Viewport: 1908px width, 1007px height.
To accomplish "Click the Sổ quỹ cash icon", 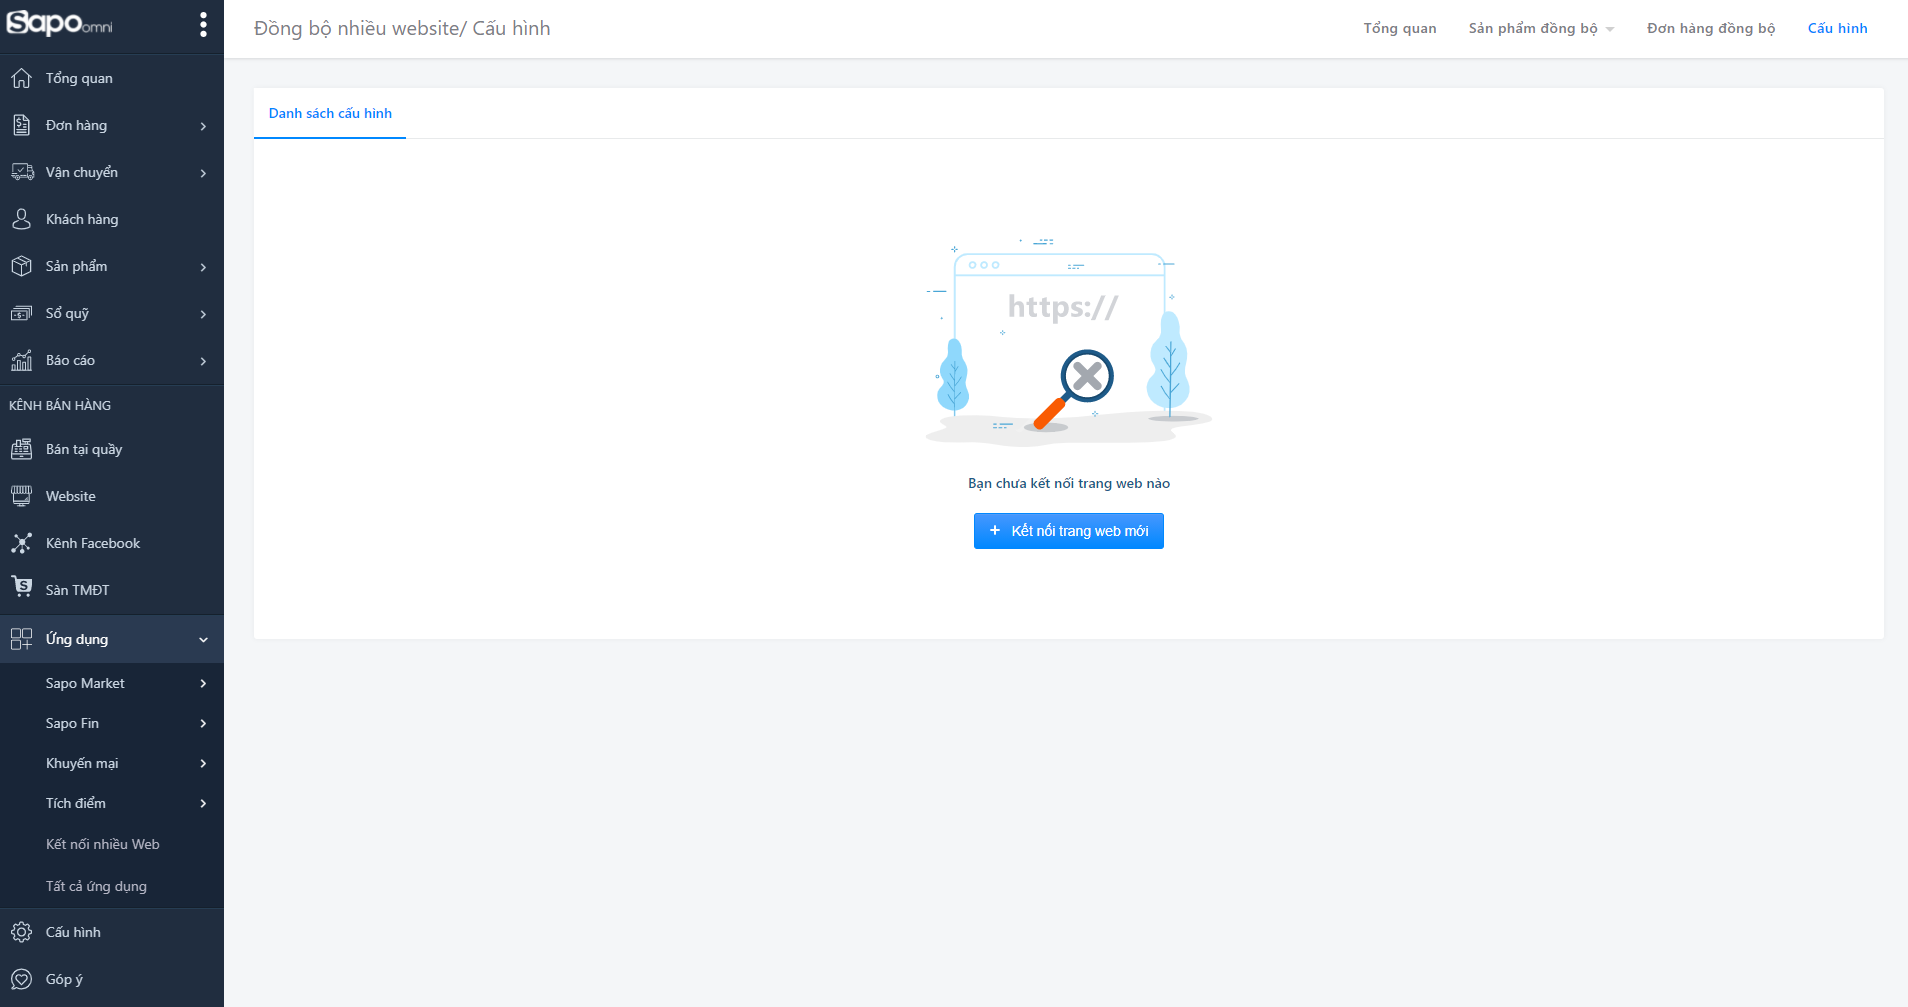I will pos(21,313).
